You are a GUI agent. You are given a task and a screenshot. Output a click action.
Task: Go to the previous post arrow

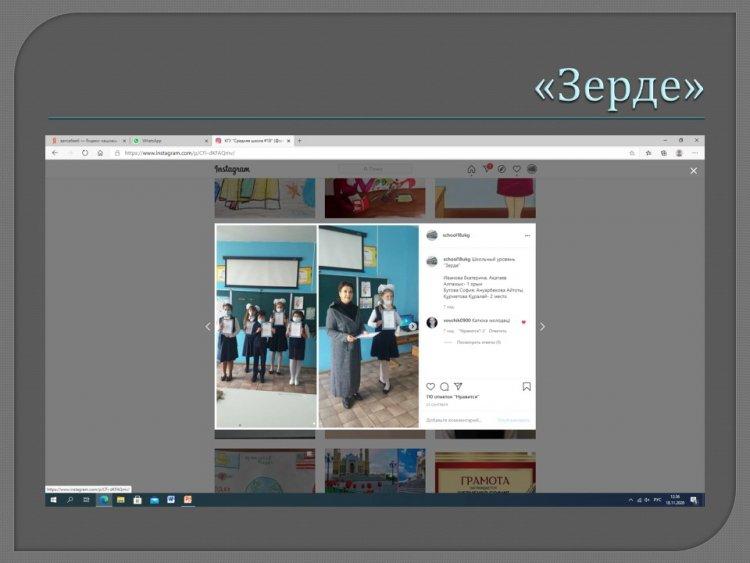(208, 327)
